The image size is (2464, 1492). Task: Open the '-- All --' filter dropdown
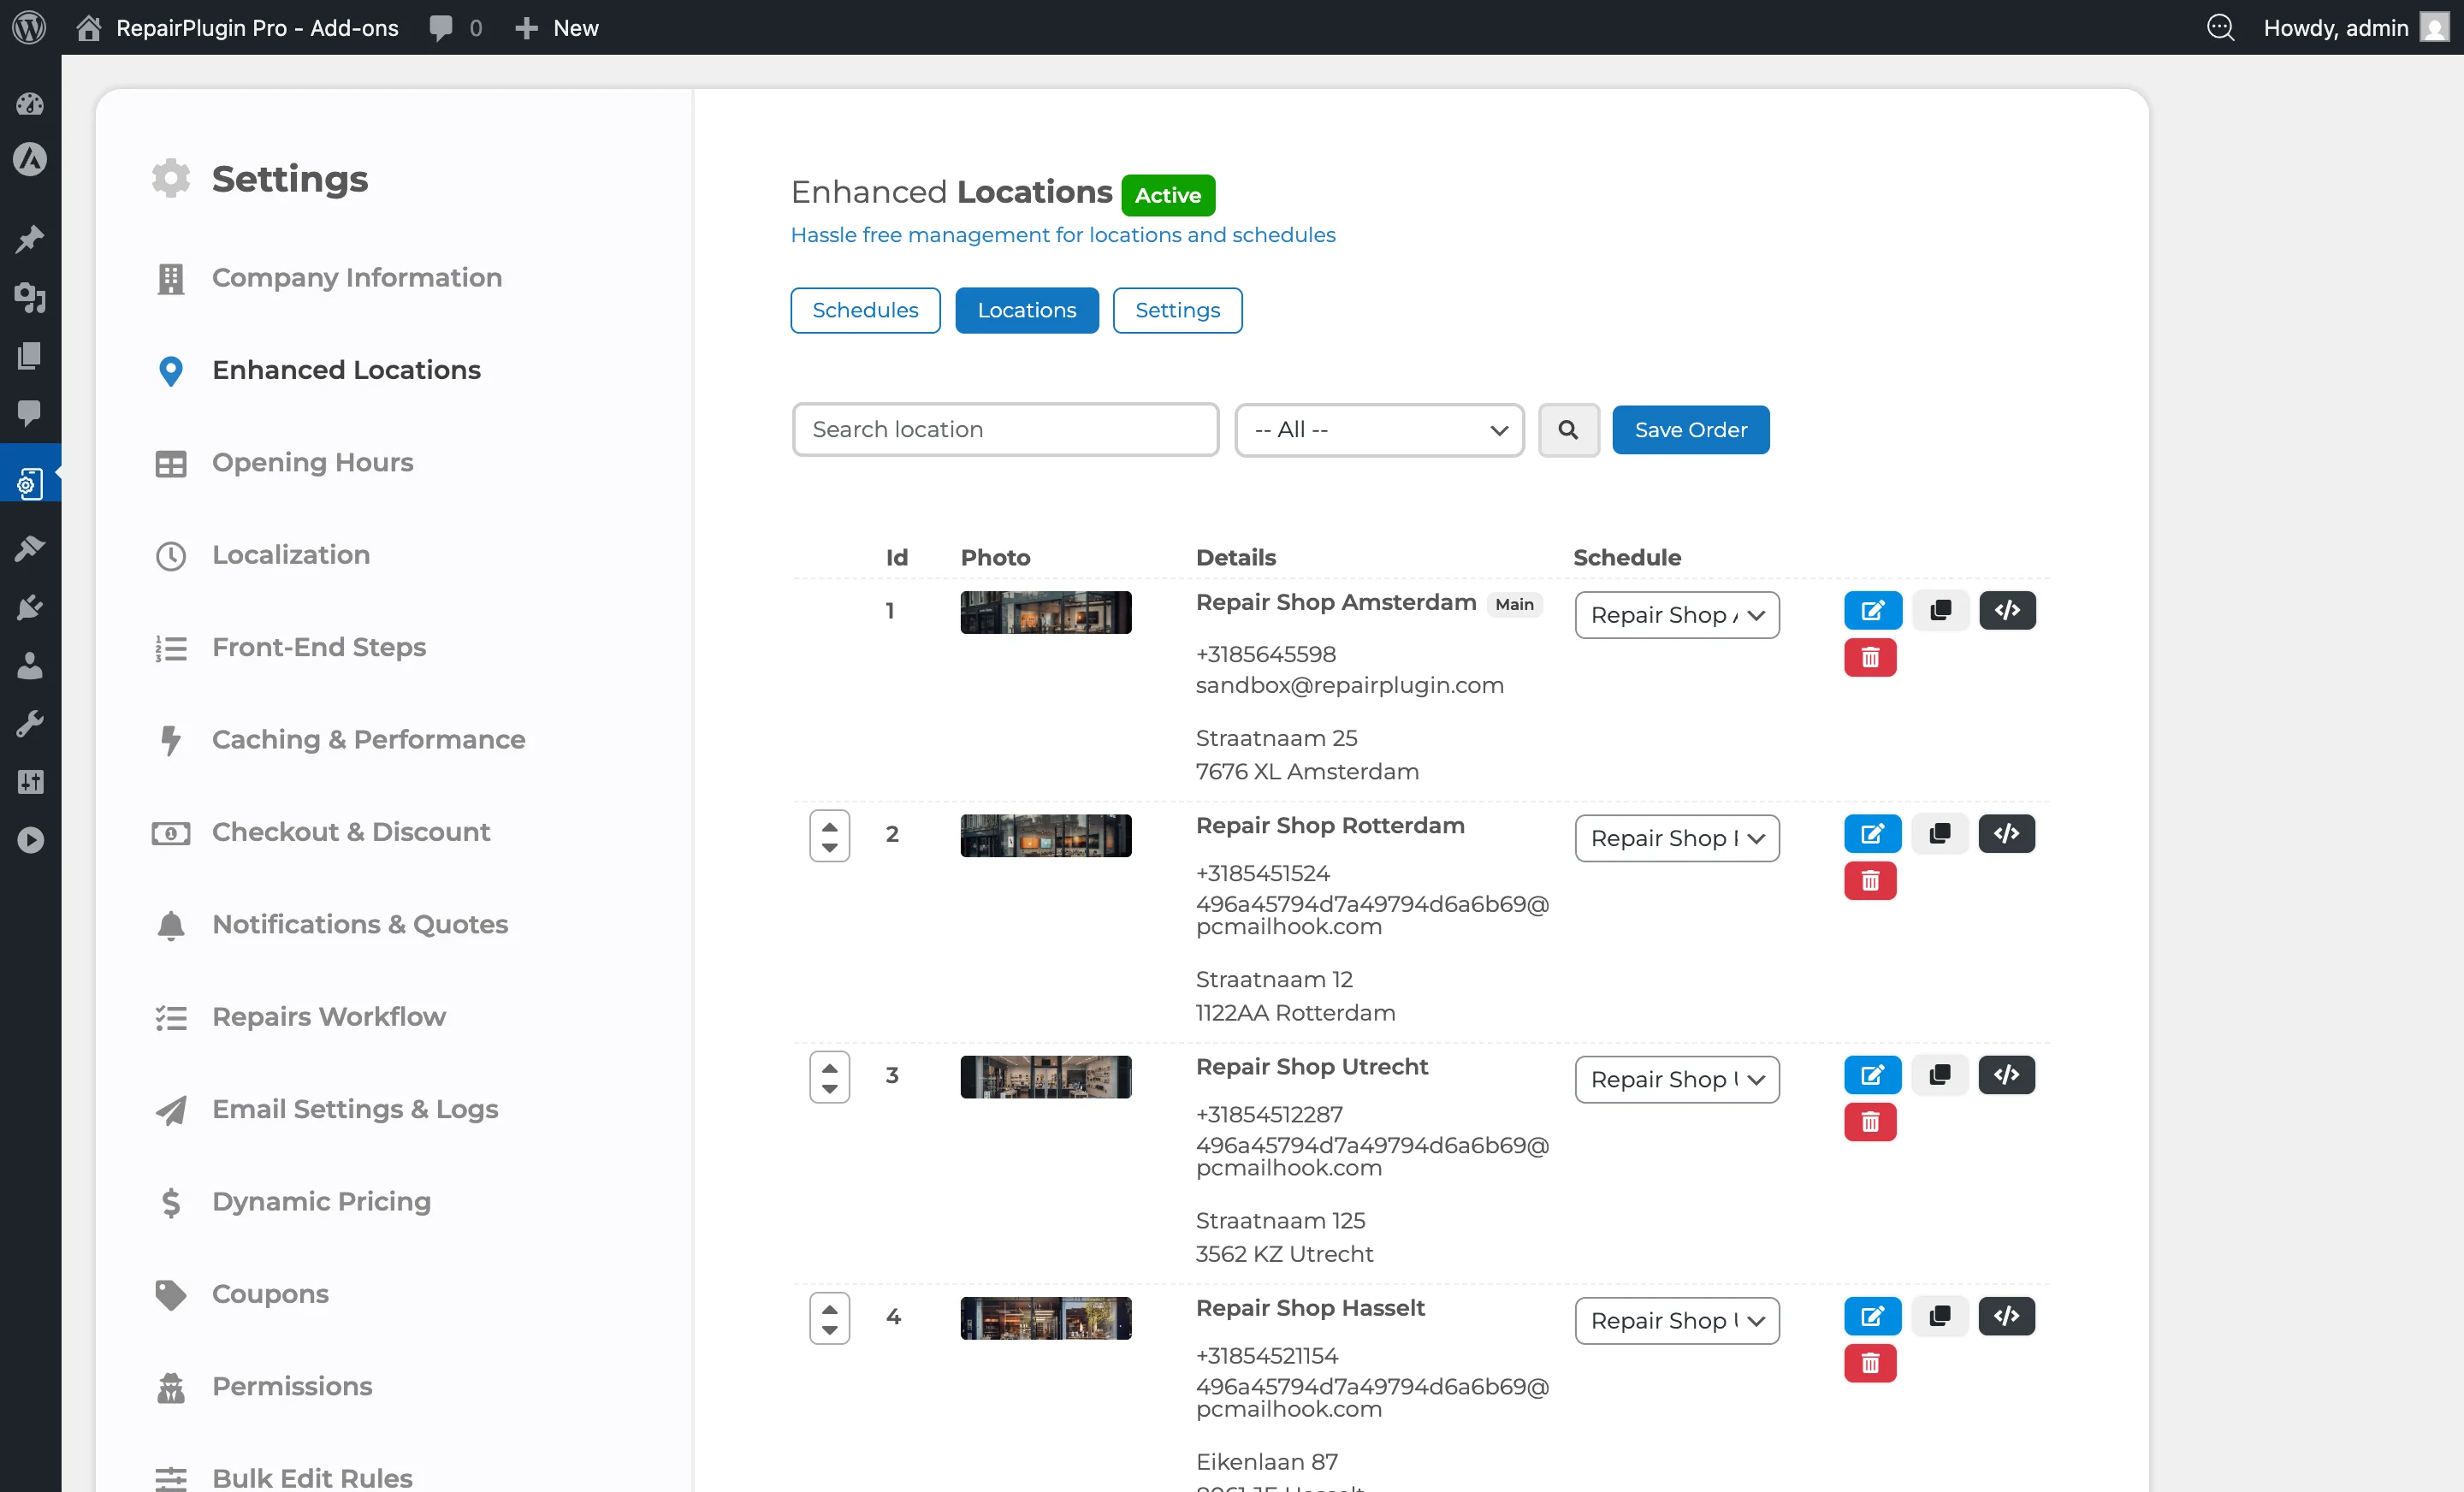(x=1378, y=430)
